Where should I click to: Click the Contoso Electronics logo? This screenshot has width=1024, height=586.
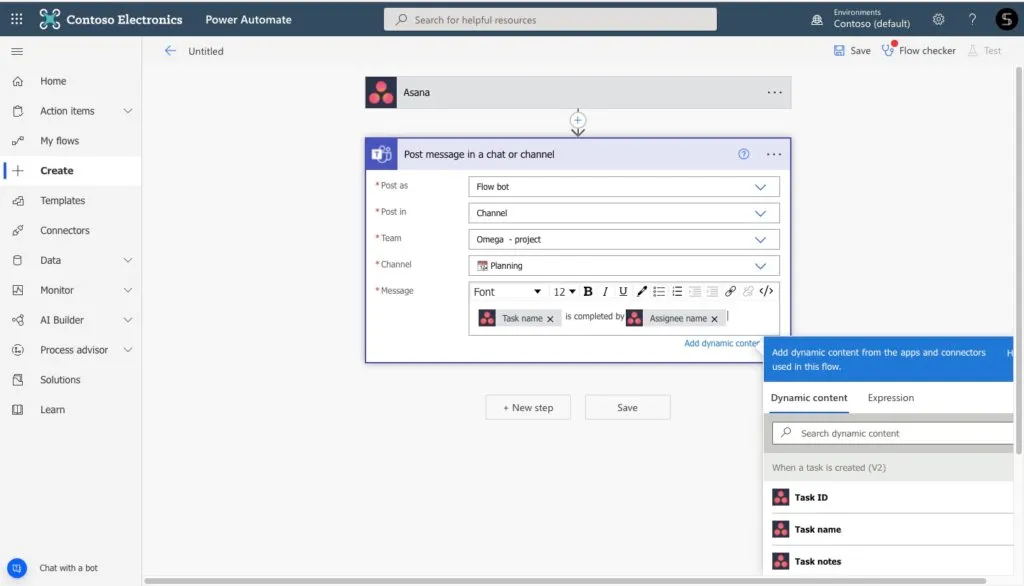click(x=49, y=19)
